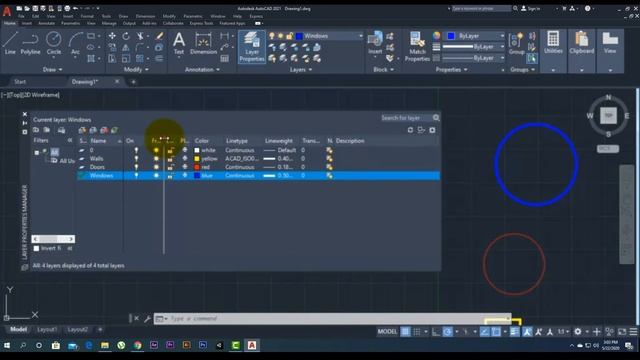Screen dimensions: 640x360
Task: Open layer manager settings gear icon
Action: (432, 130)
